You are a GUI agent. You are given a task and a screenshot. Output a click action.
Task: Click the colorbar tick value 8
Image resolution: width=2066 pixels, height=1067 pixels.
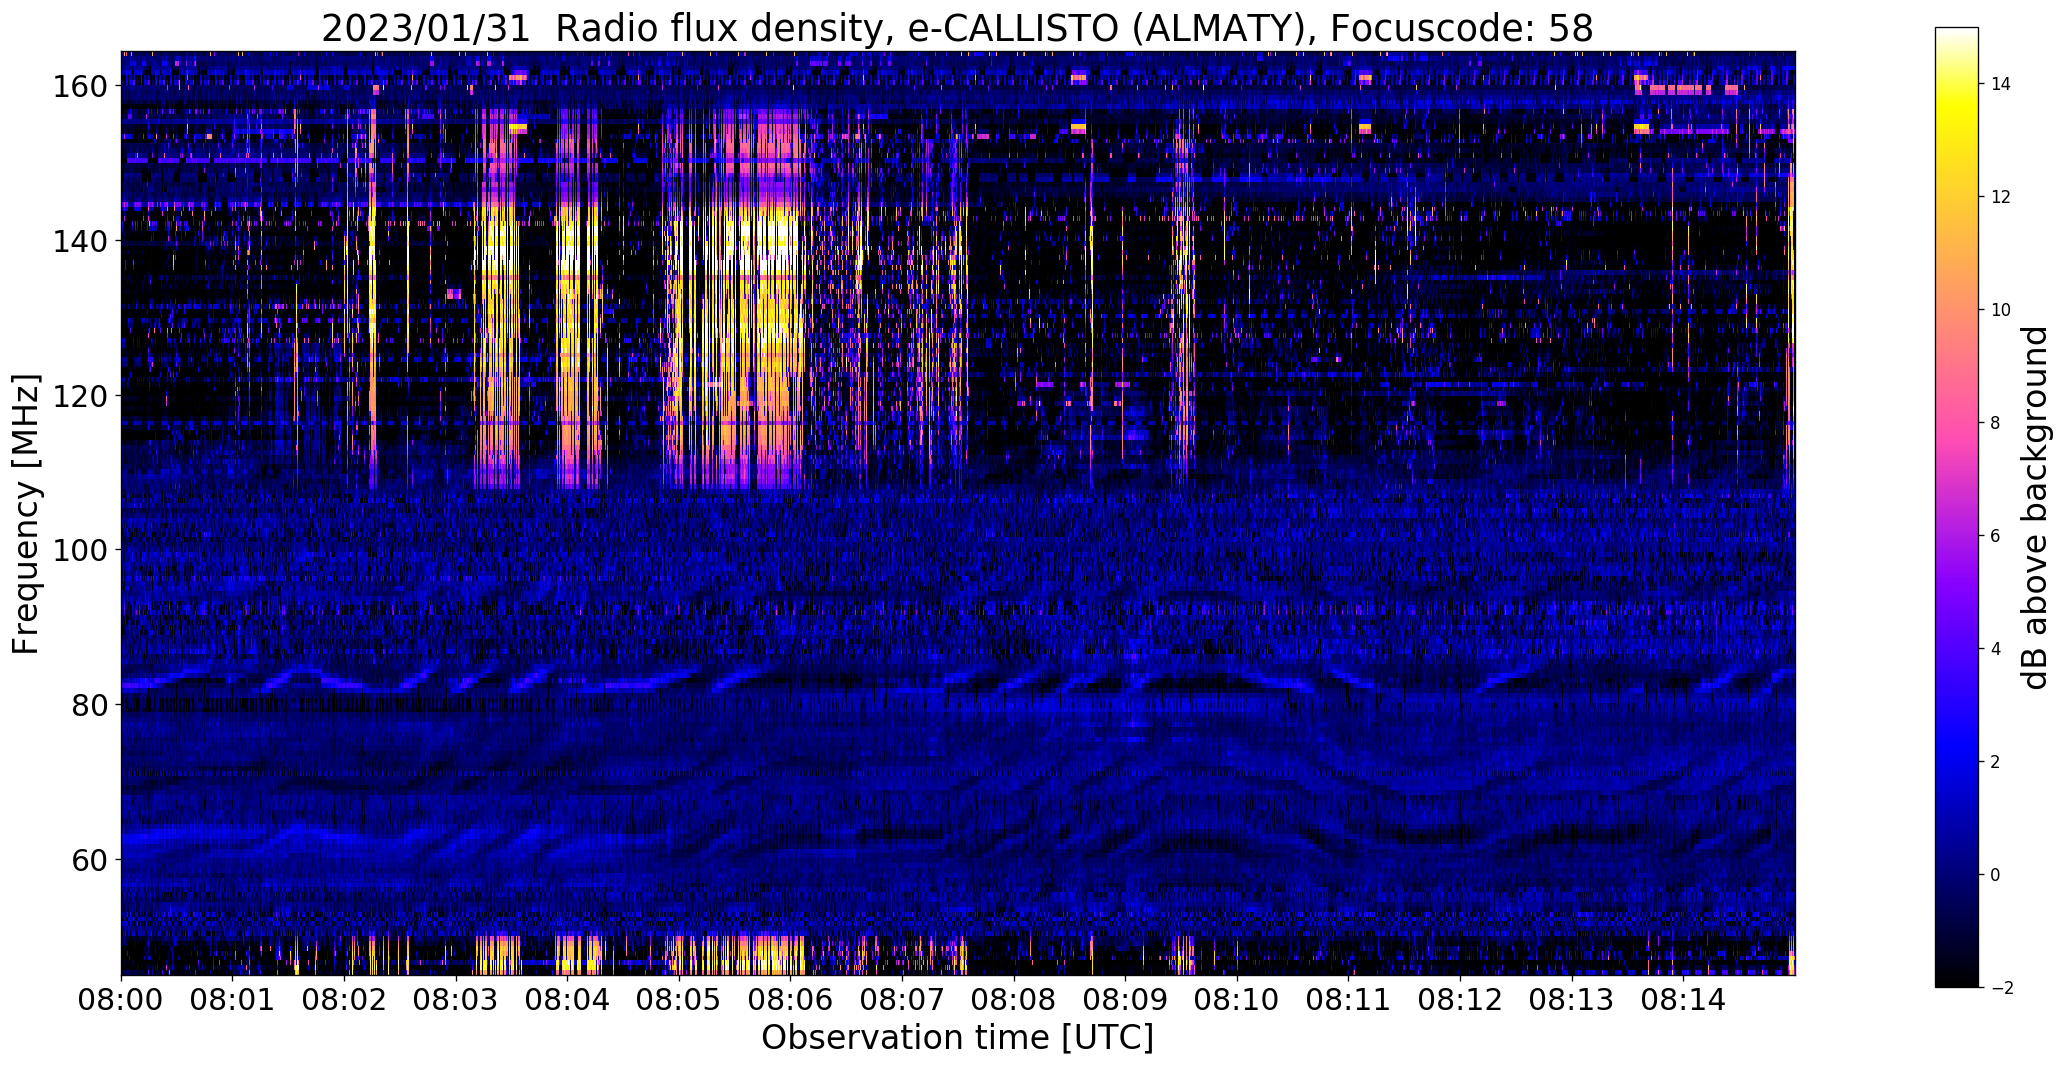pos(1996,423)
